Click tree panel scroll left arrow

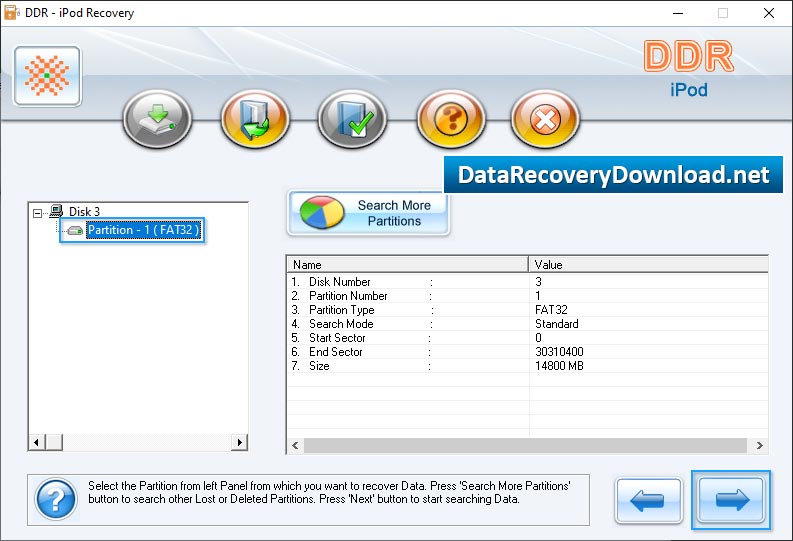click(36, 442)
